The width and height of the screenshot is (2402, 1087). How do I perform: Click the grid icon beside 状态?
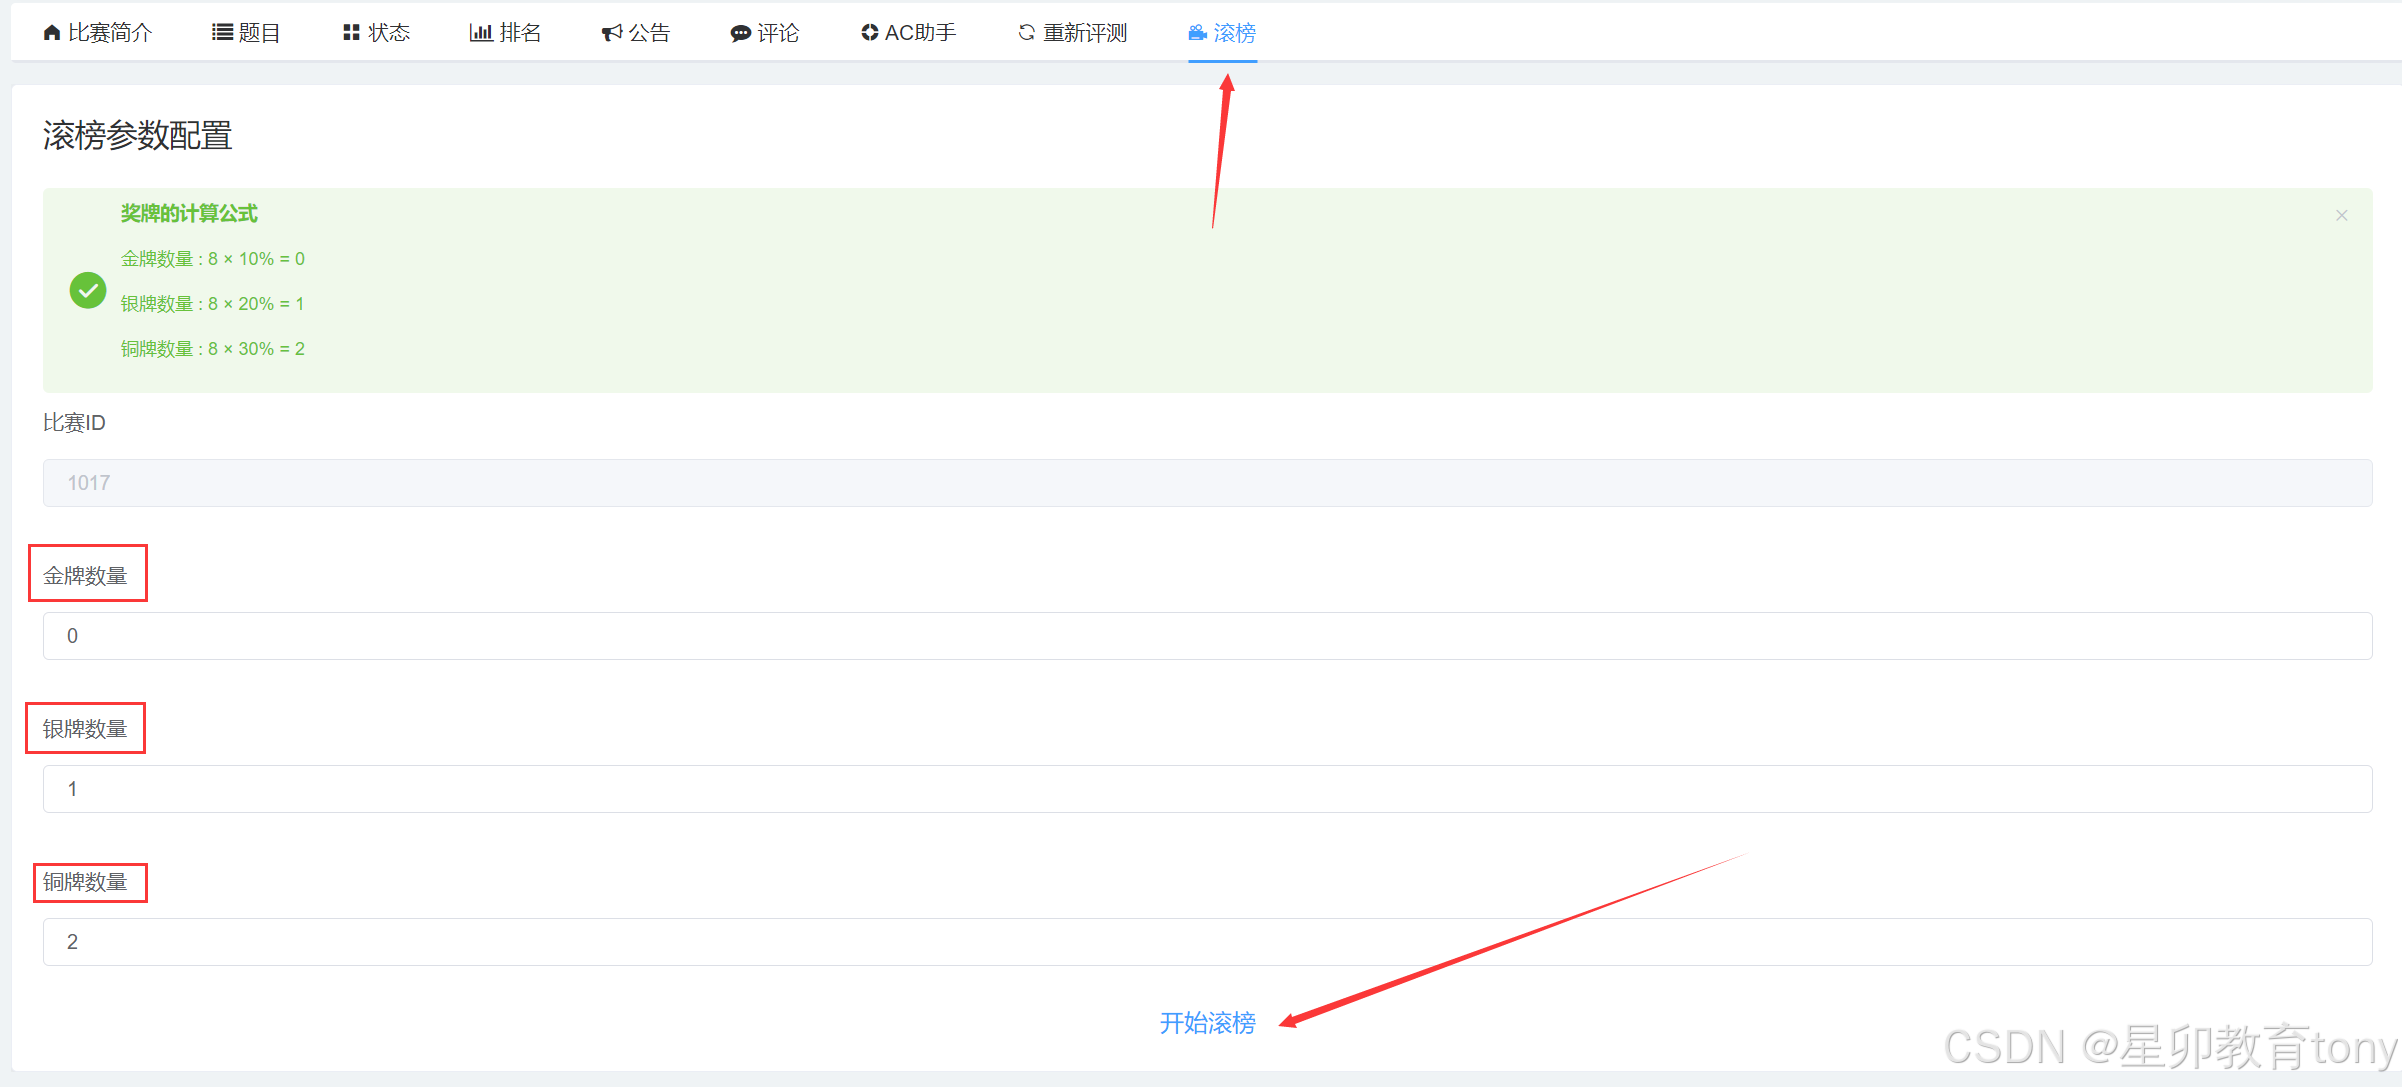351,33
